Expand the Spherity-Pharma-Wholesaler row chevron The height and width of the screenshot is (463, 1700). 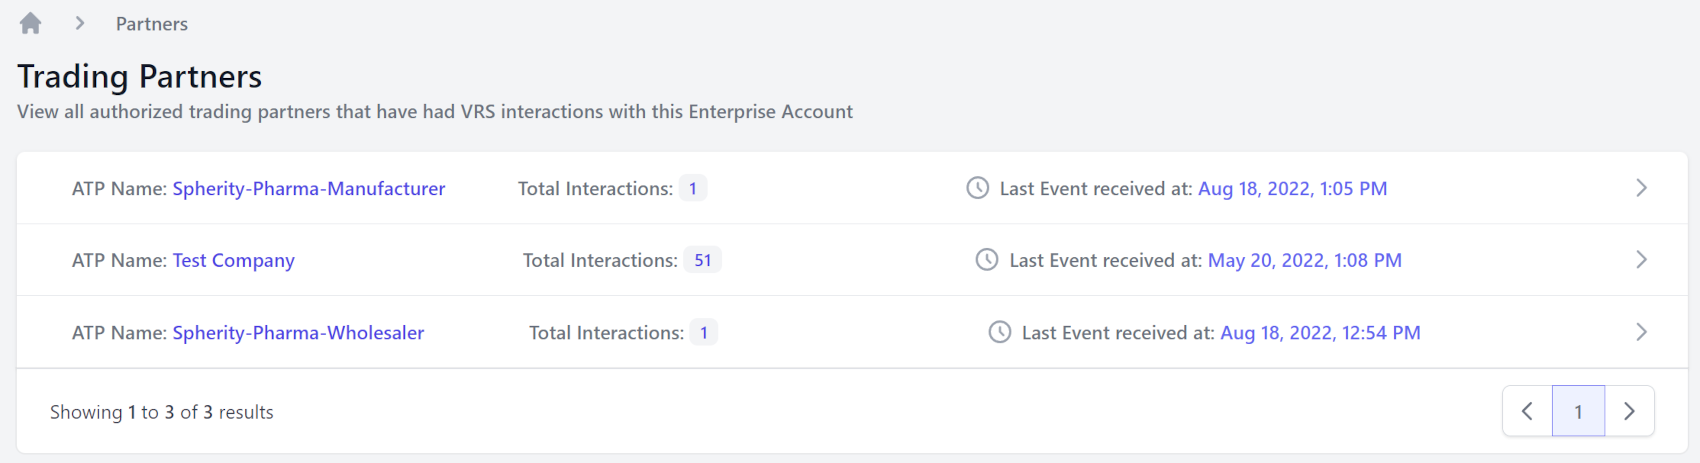pos(1641,332)
